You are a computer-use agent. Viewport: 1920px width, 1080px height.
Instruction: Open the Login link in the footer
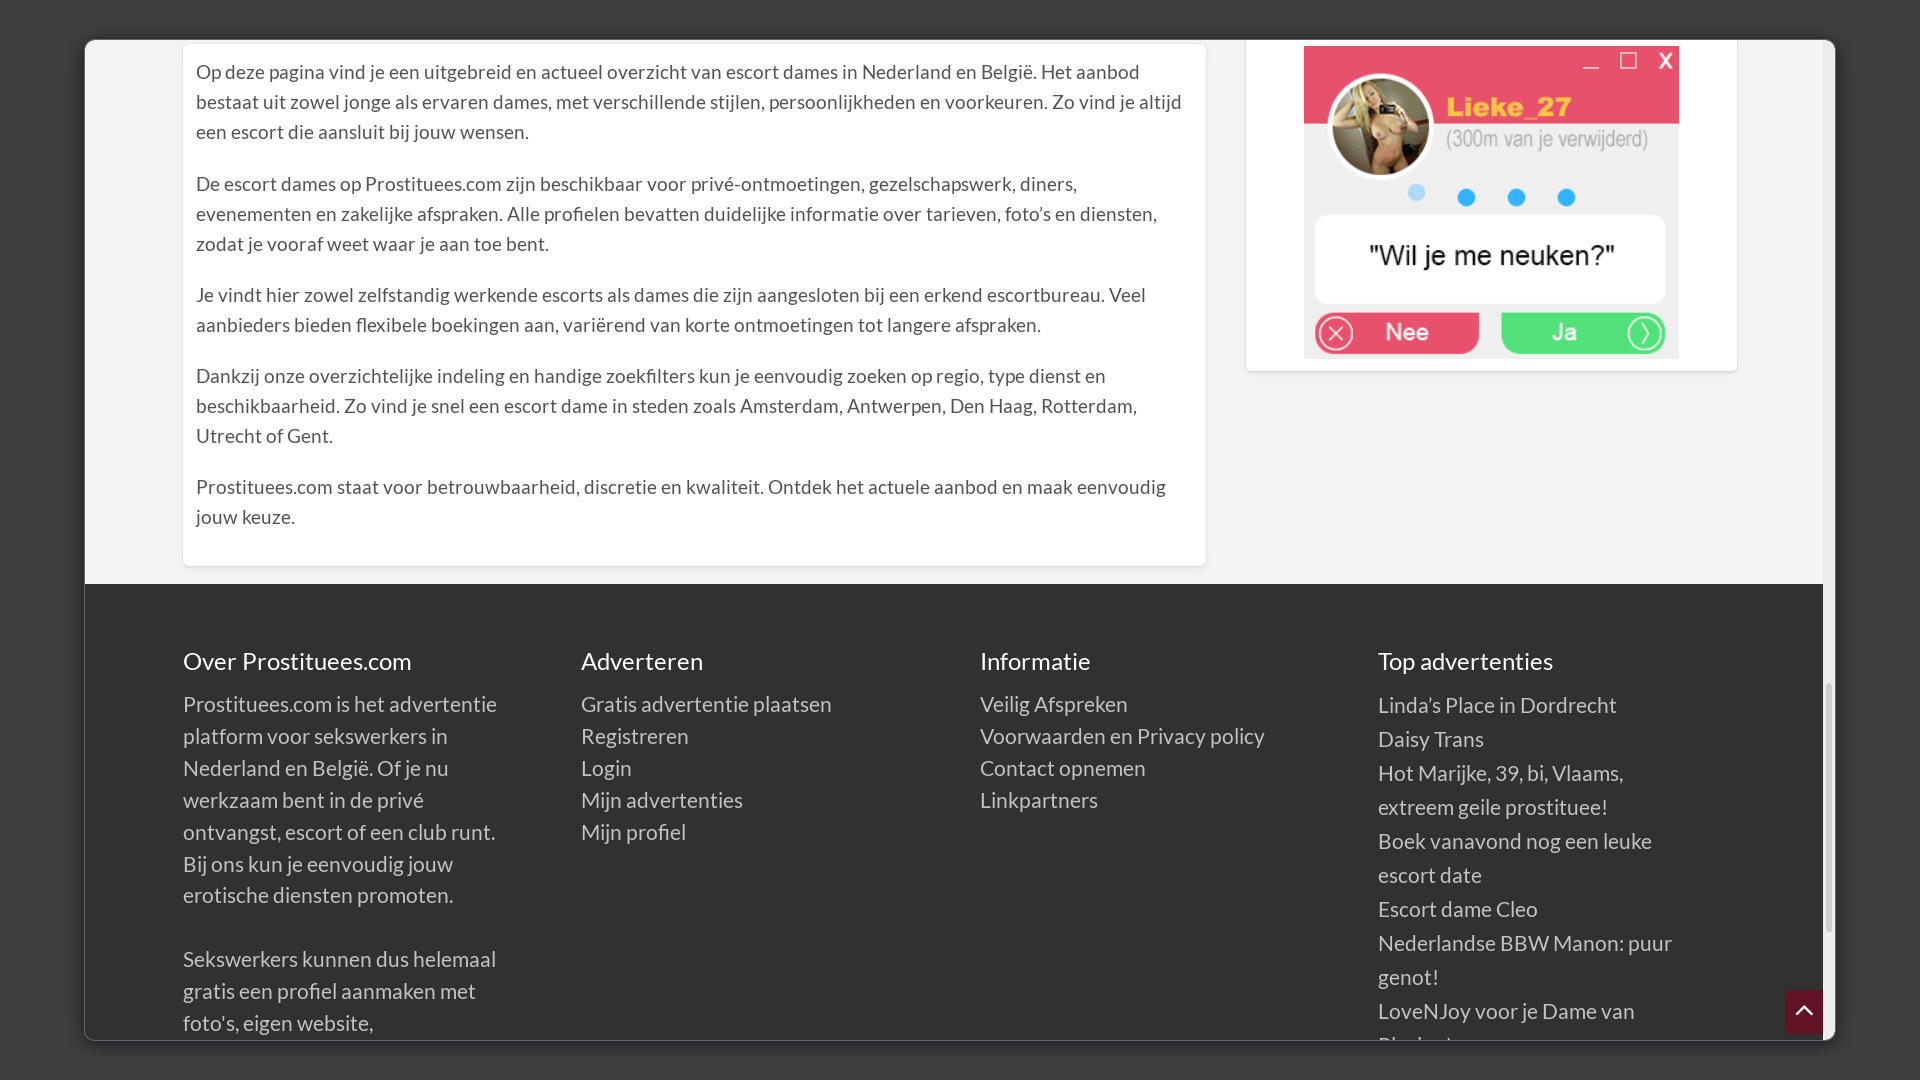[x=606, y=768]
